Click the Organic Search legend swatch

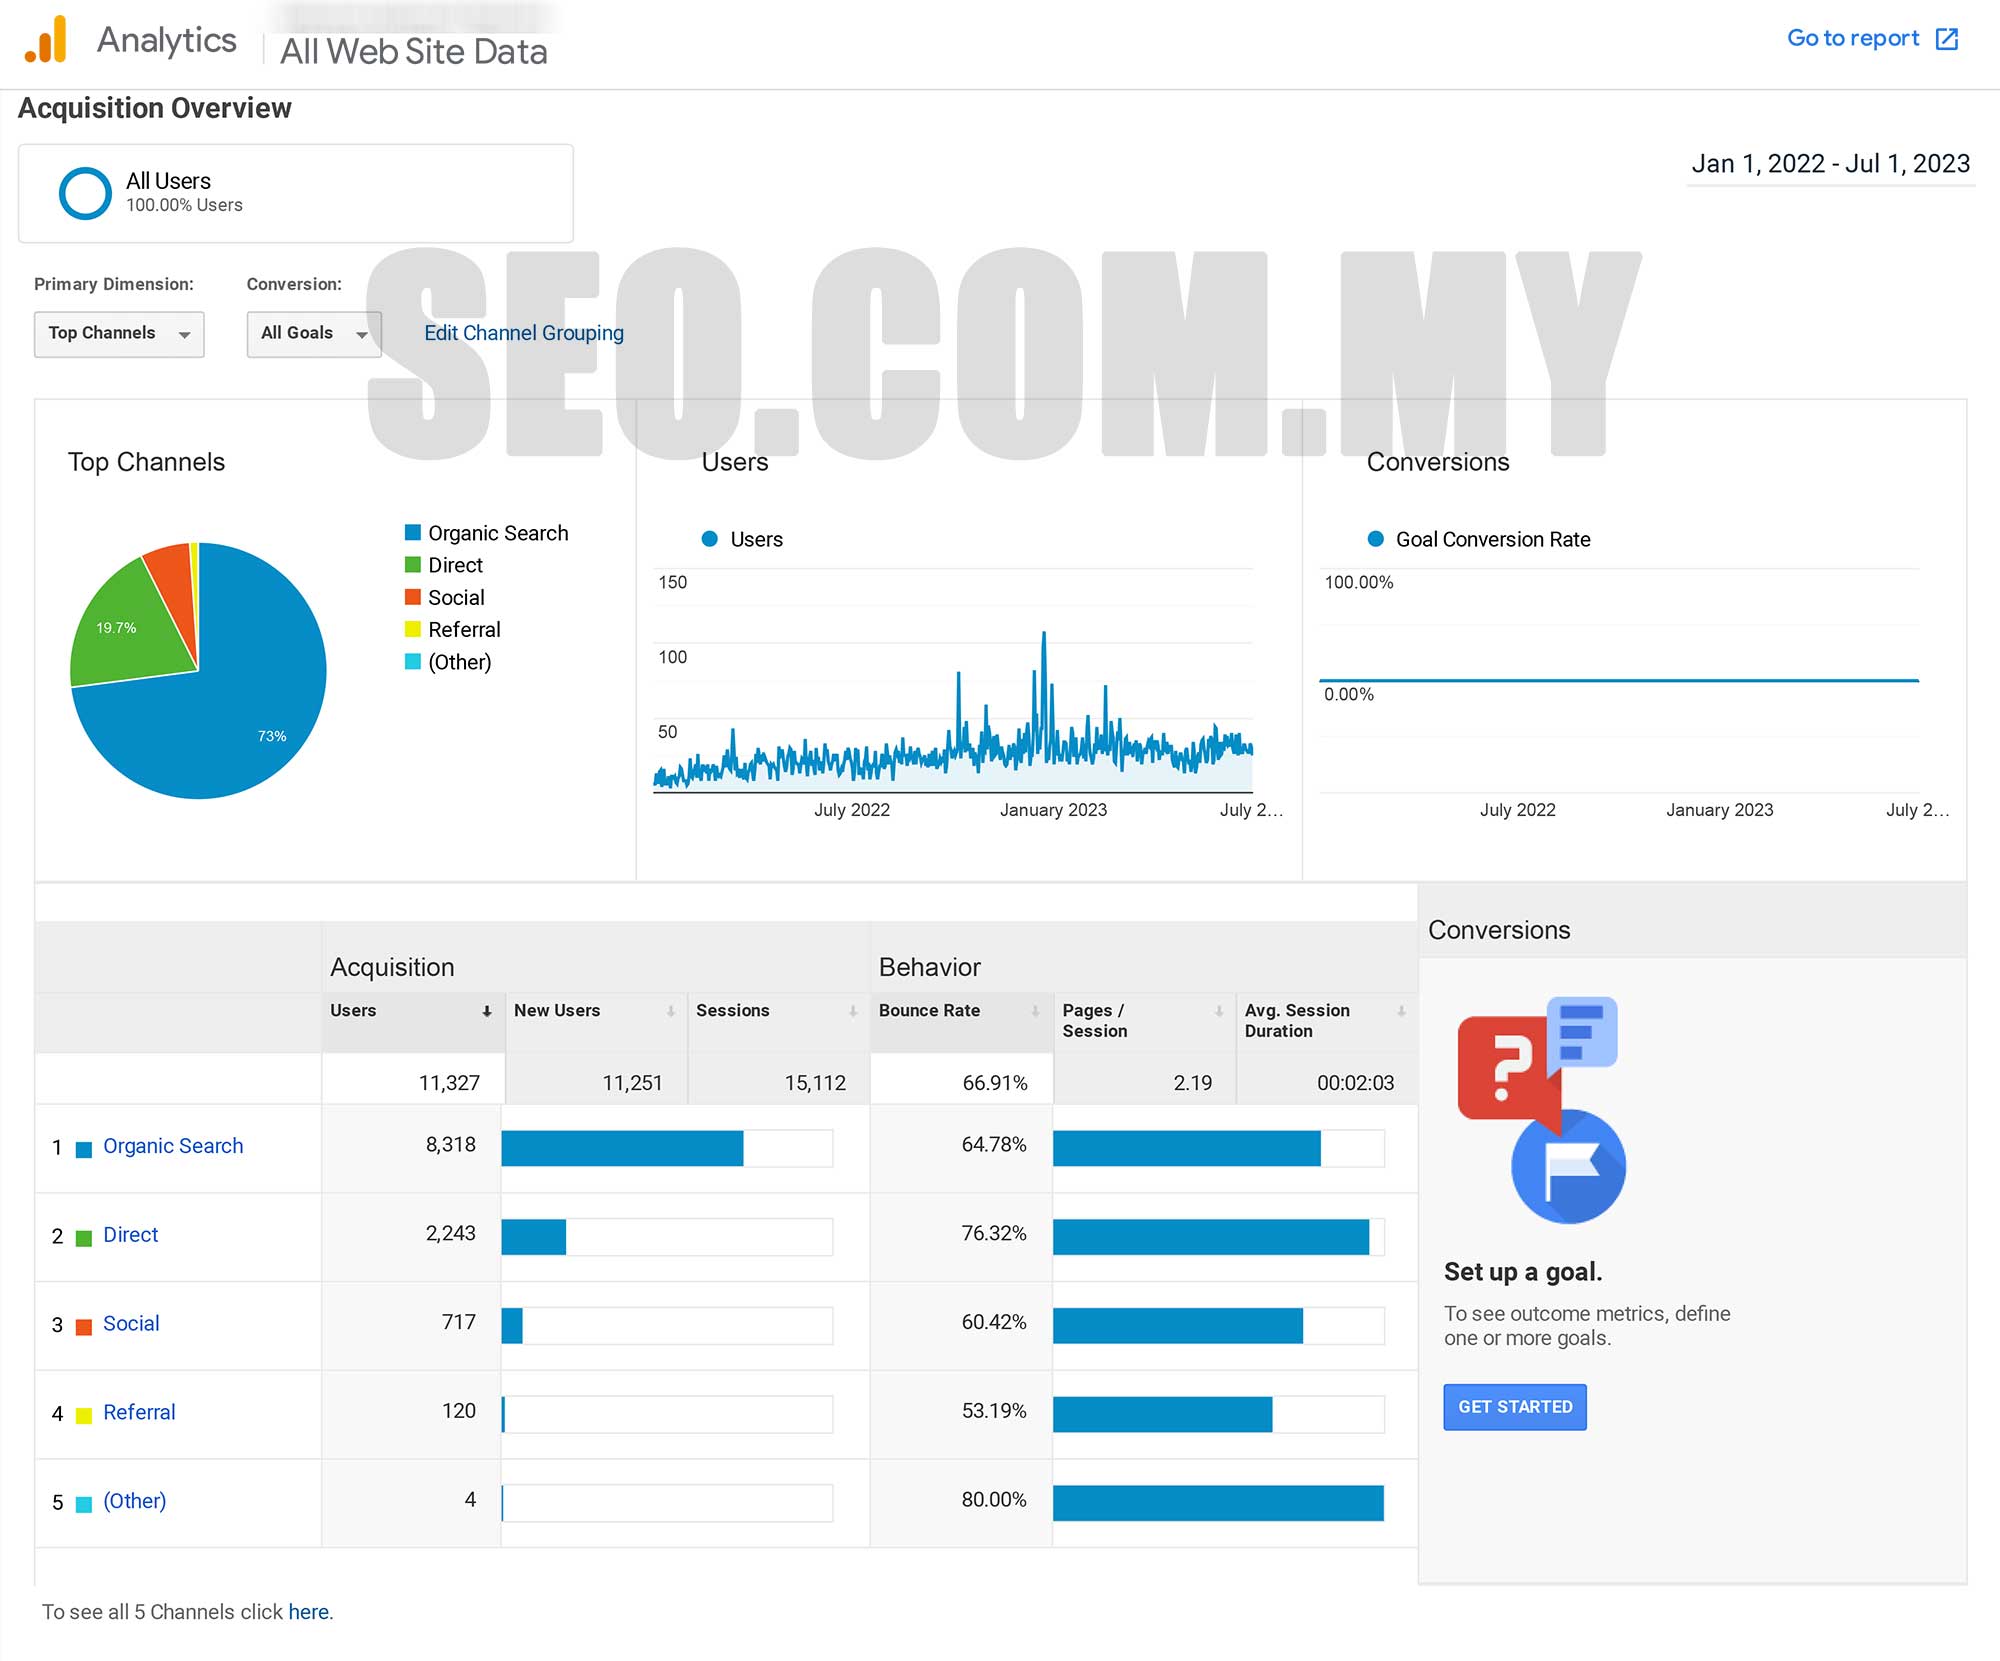[x=412, y=532]
